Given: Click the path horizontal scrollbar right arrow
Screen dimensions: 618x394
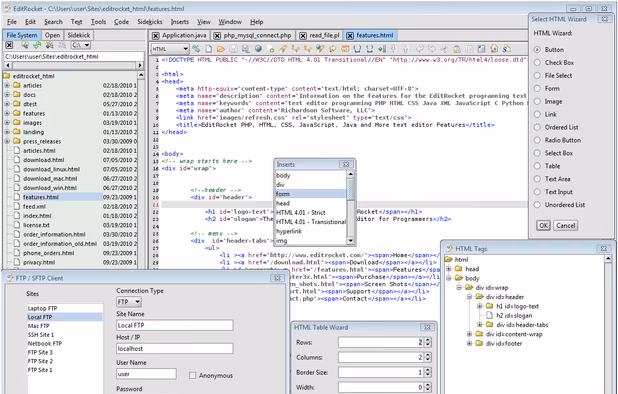Looking at the screenshot, I should click(x=140, y=65).
